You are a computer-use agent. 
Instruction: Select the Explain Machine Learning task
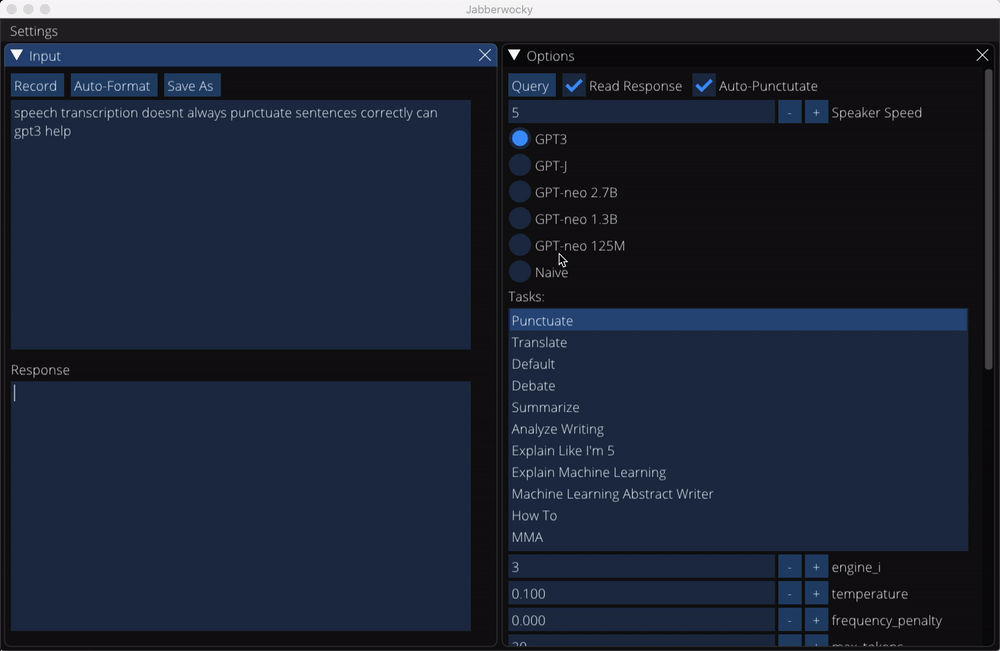click(x=738, y=472)
